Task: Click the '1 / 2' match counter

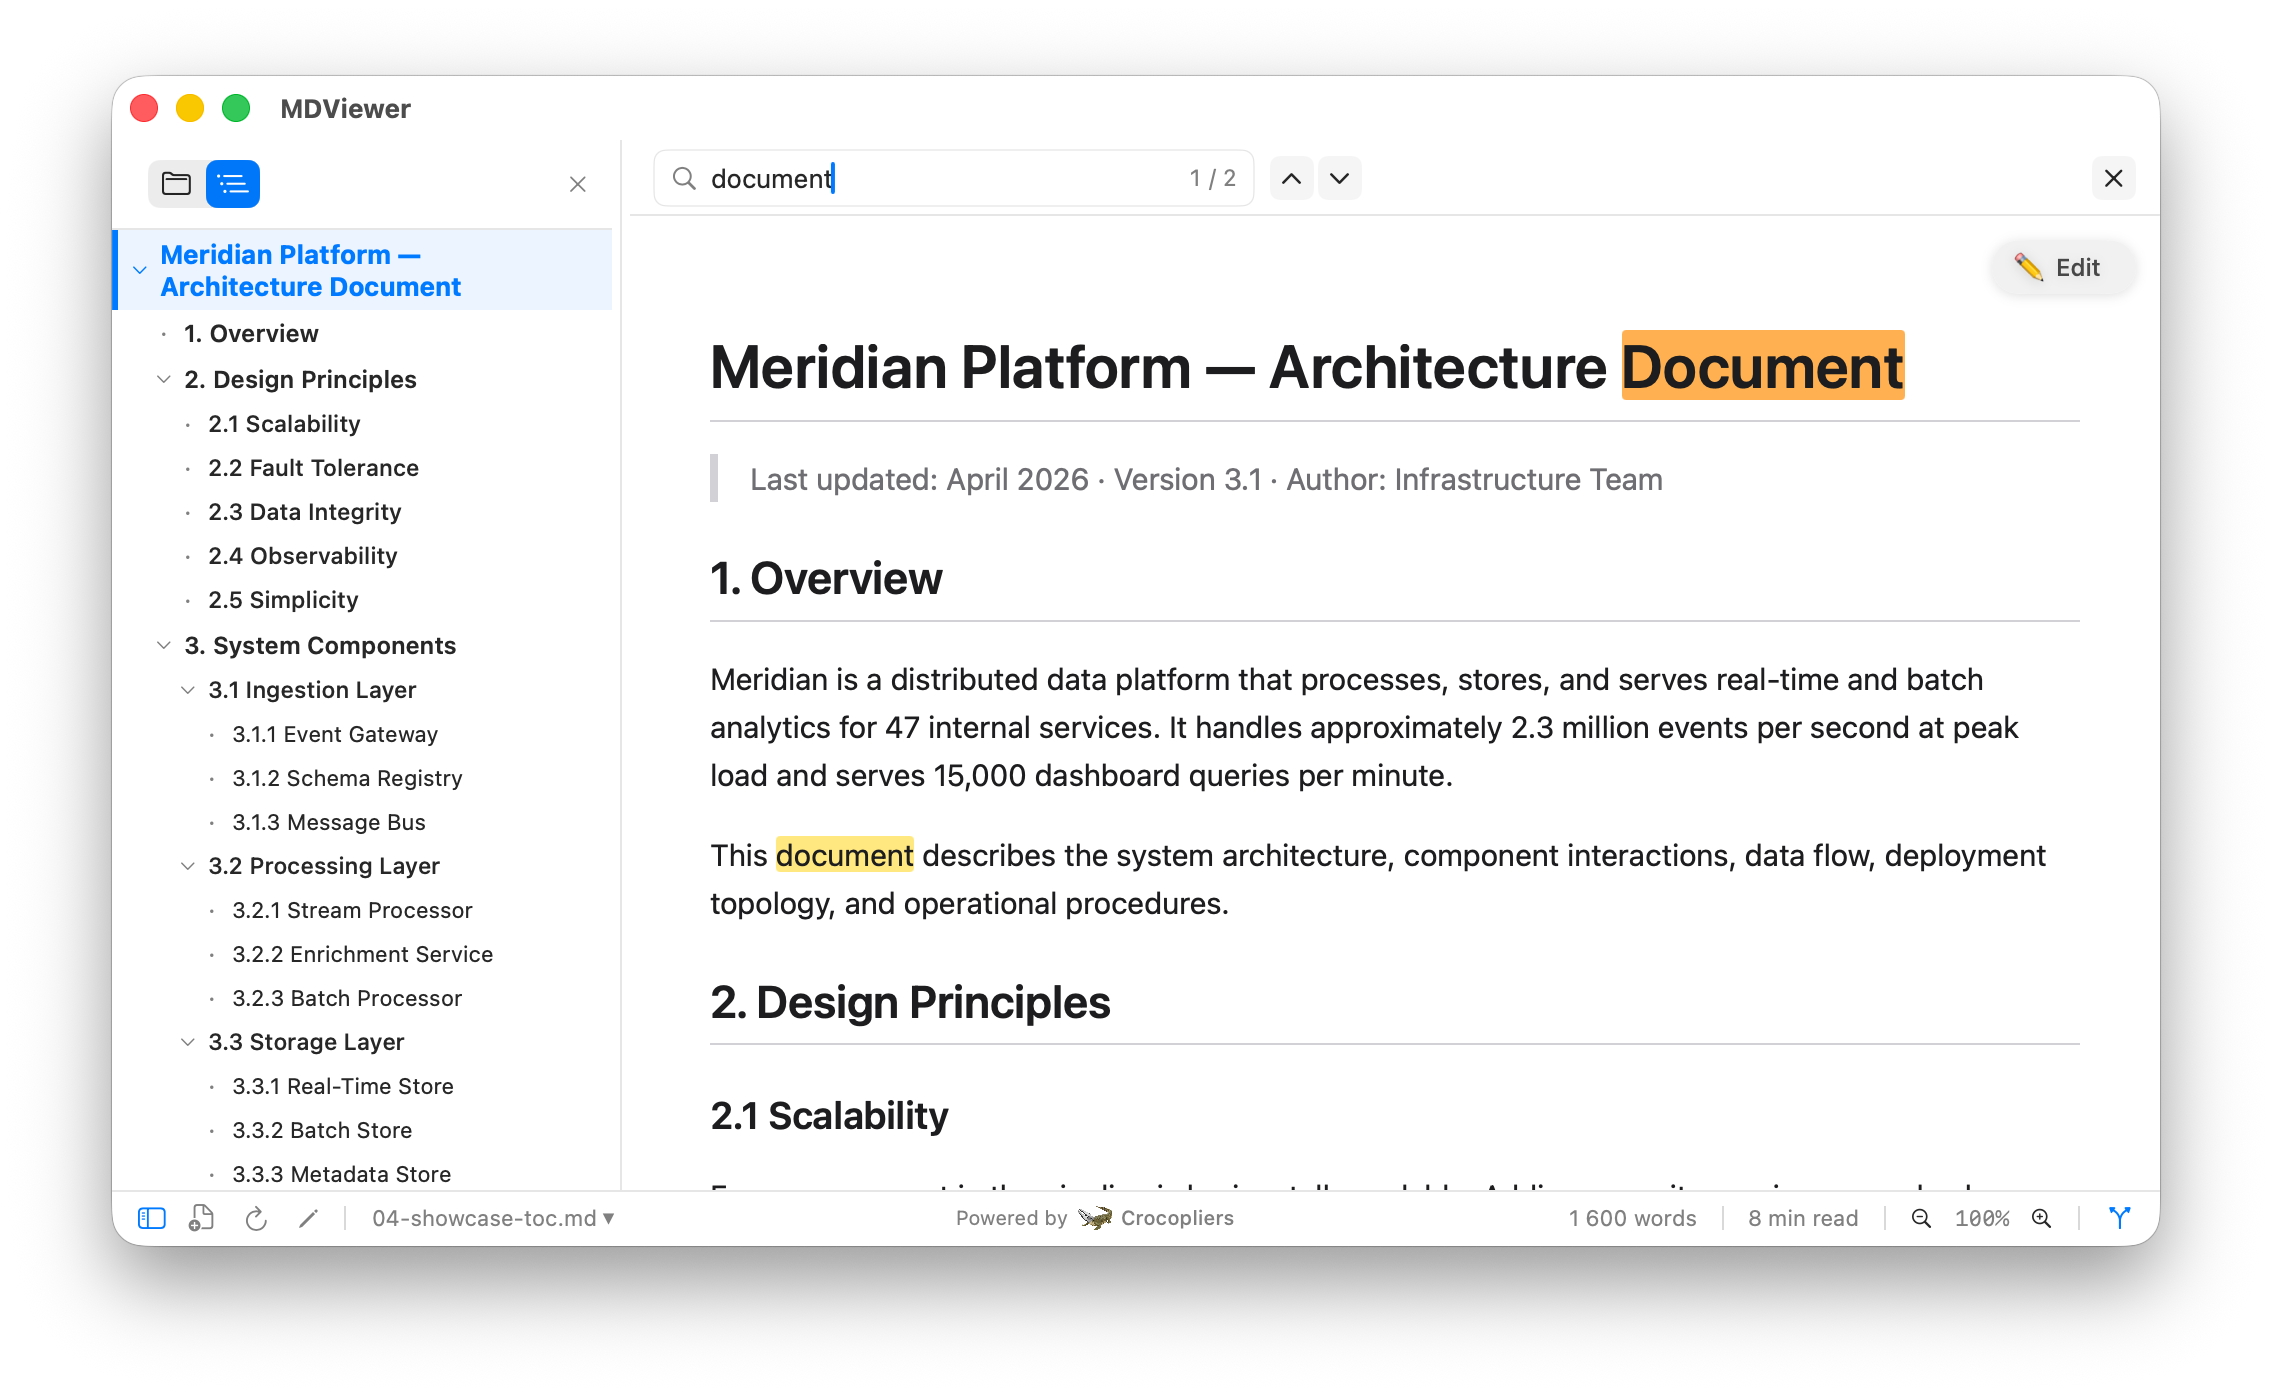Action: (x=1212, y=178)
